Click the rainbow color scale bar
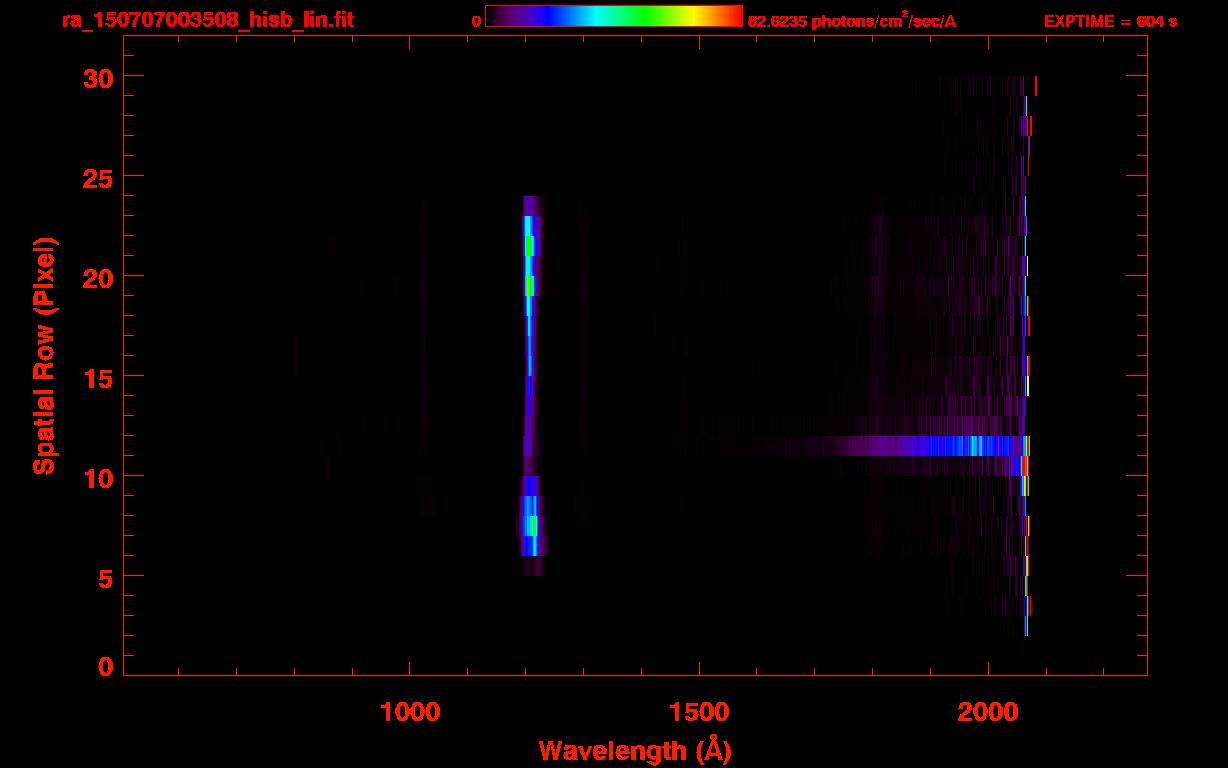The image size is (1228, 768). point(614,16)
